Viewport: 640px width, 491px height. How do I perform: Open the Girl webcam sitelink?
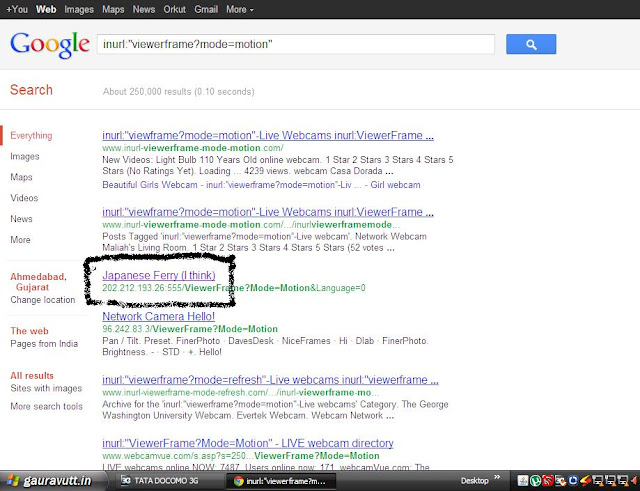tap(395, 185)
